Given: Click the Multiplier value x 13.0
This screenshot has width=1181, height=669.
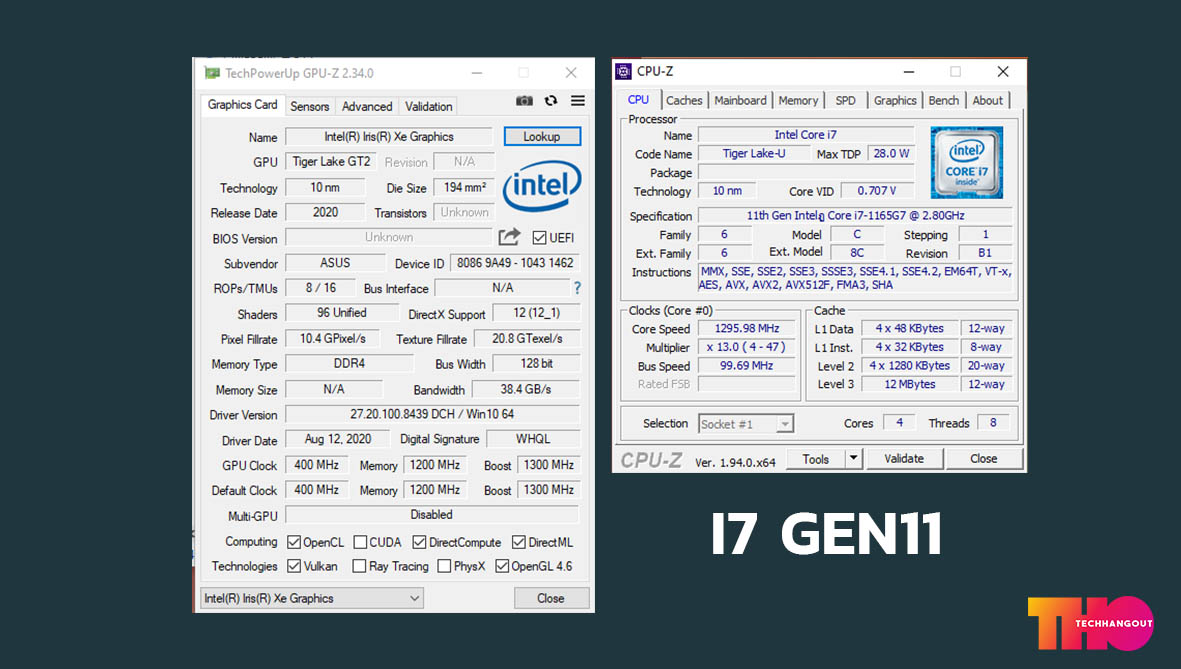Looking at the screenshot, I should point(747,347).
